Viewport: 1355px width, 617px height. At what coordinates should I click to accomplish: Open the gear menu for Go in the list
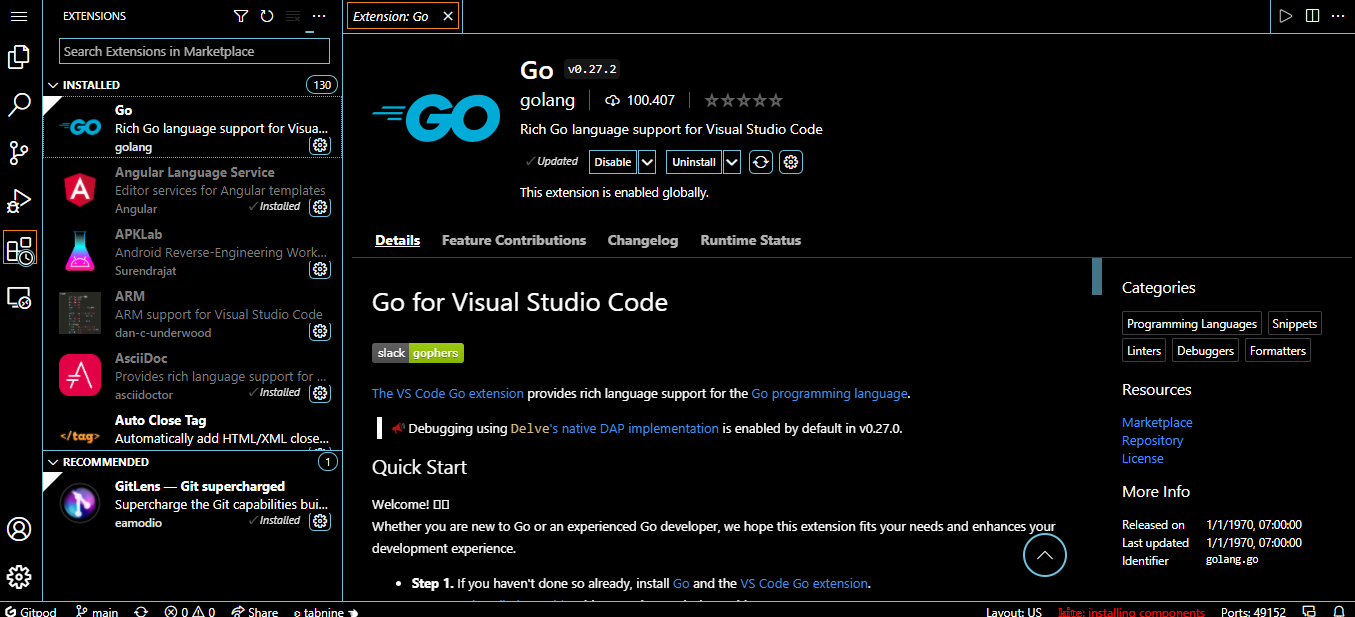[320, 145]
